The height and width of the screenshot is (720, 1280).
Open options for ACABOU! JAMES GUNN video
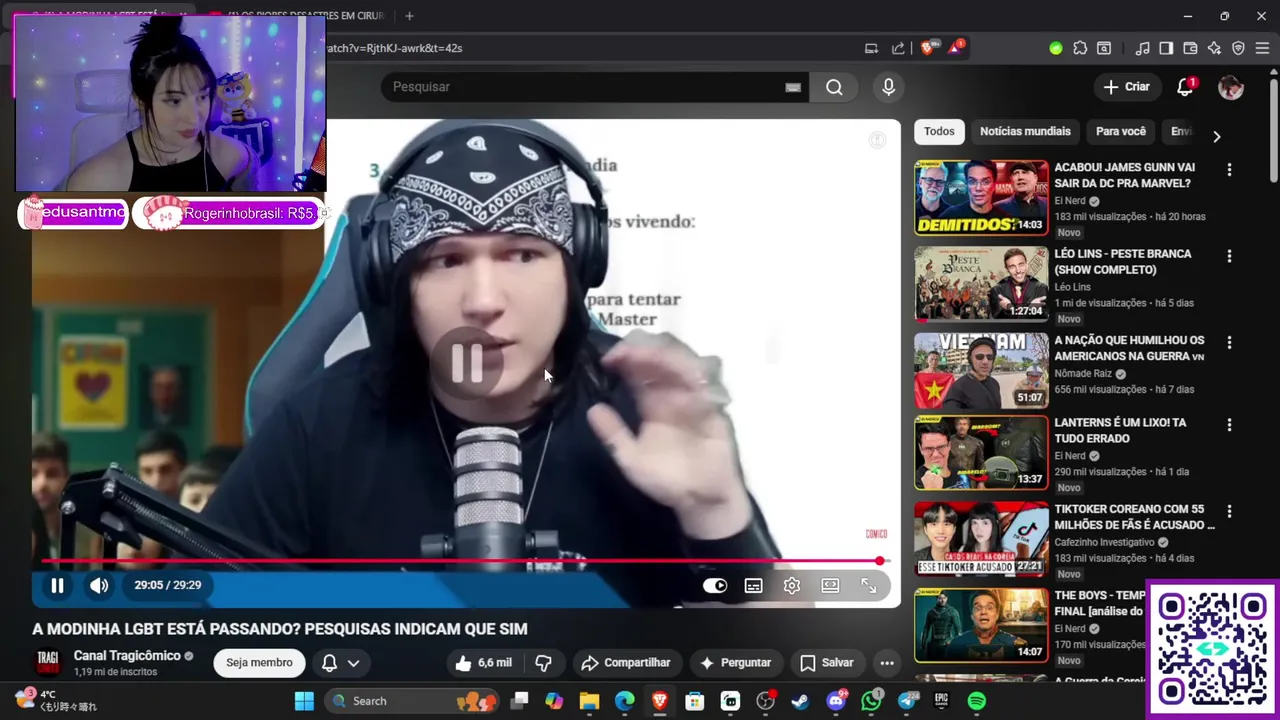pos(1229,170)
